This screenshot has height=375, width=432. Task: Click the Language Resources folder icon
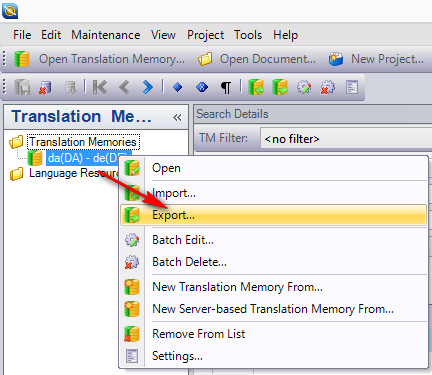tap(16, 174)
